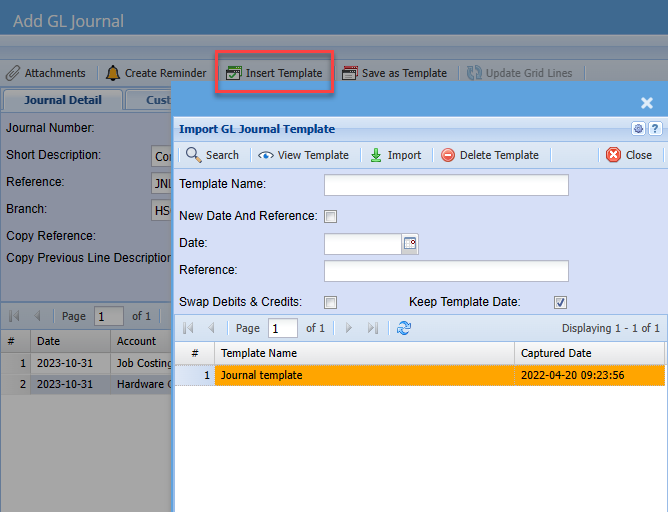Click the Reference field in journal form
Screen dimensions: 668x512
[x=161, y=183]
